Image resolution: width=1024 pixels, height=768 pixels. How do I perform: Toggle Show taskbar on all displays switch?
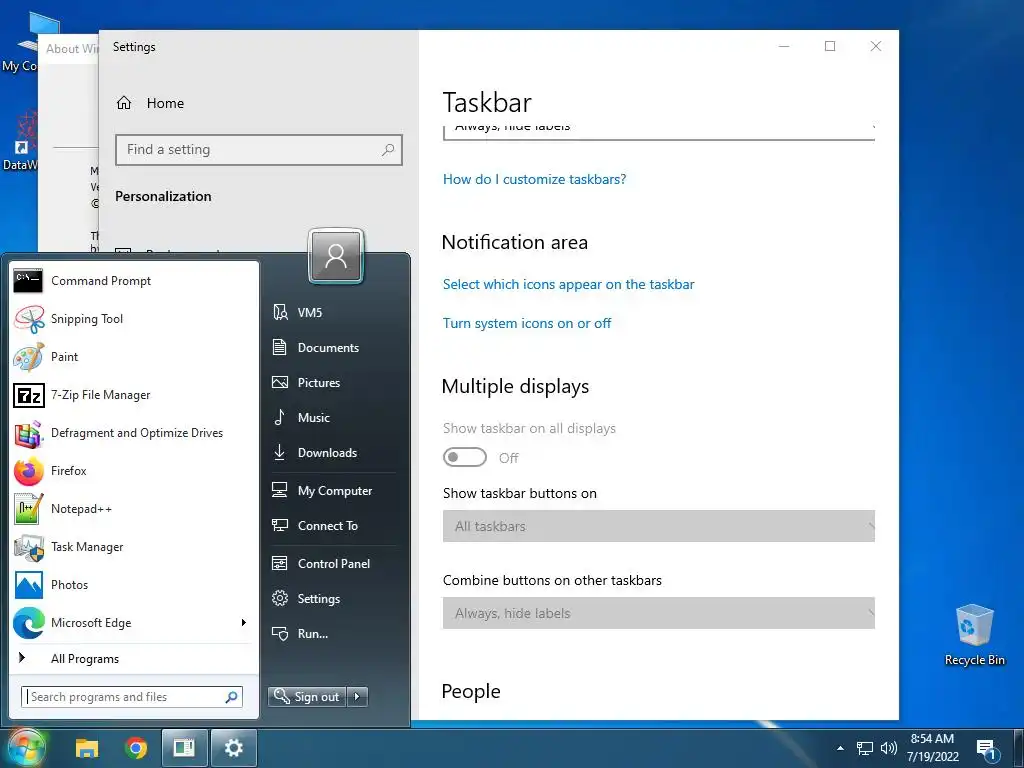(x=464, y=457)
